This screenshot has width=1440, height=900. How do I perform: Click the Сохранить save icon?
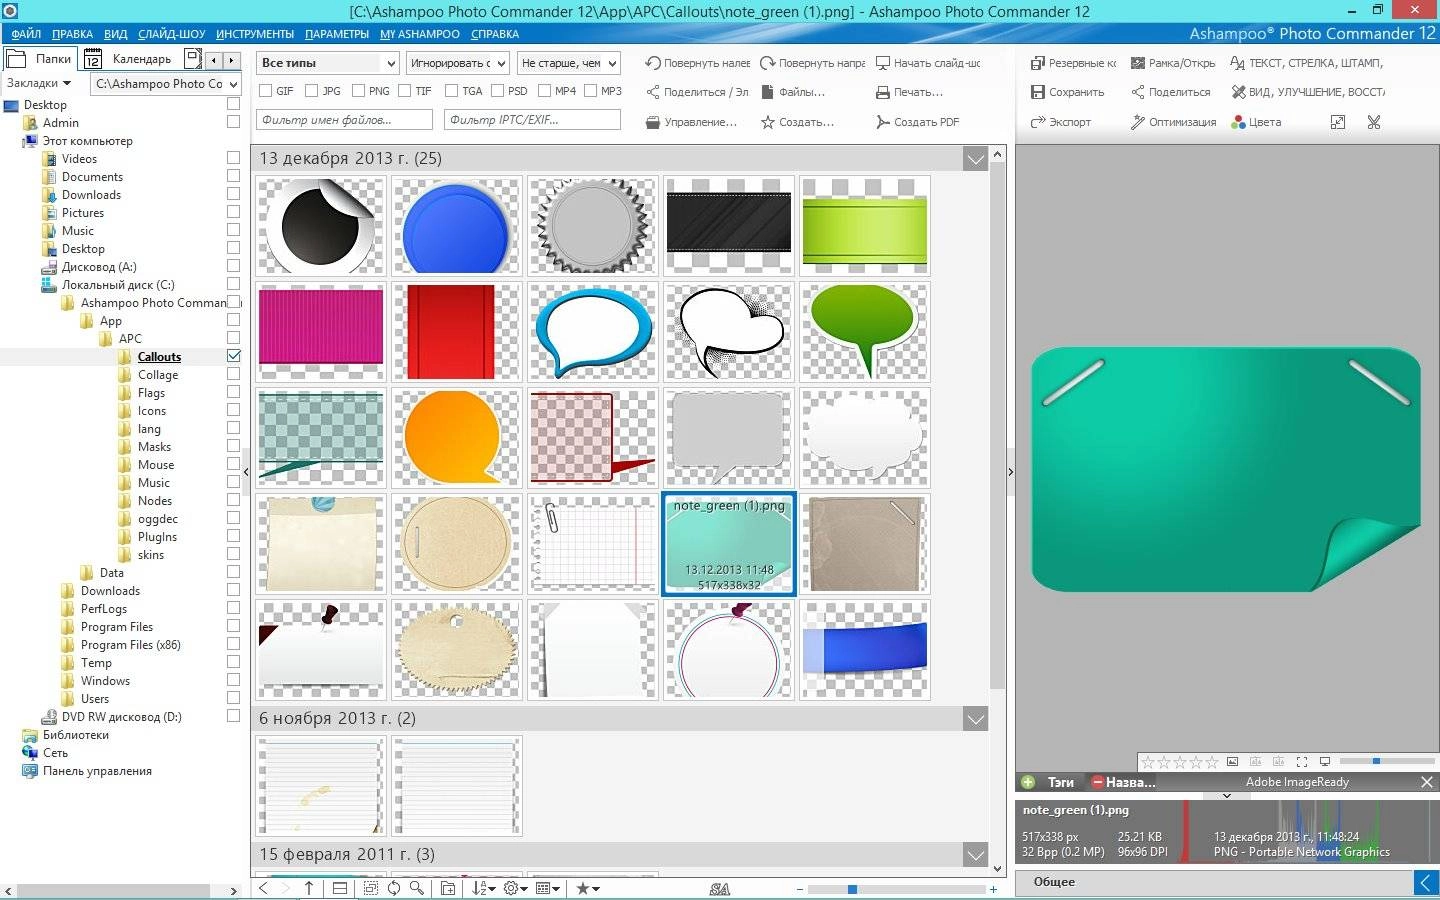pyautogui.click(x=1038, y=92)
